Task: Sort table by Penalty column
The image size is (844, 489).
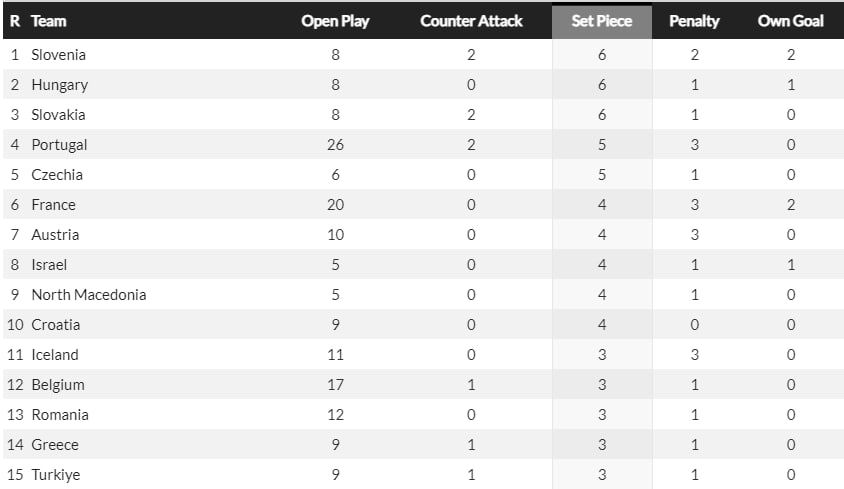Action: tap(694, 21)
